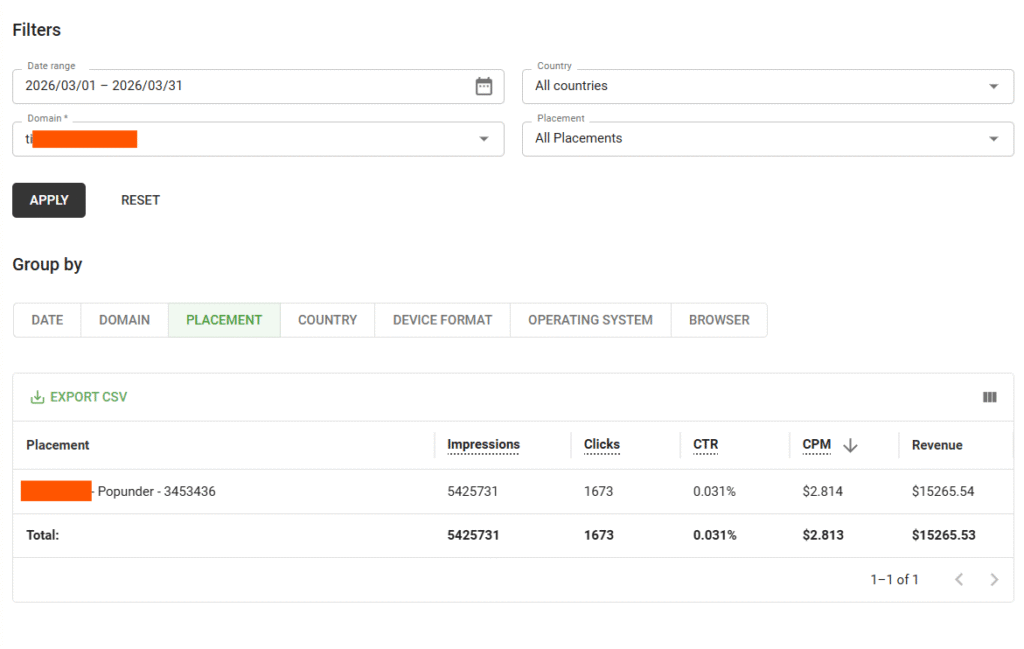
Task: Group by Date tab
Action: pos(47,320)
